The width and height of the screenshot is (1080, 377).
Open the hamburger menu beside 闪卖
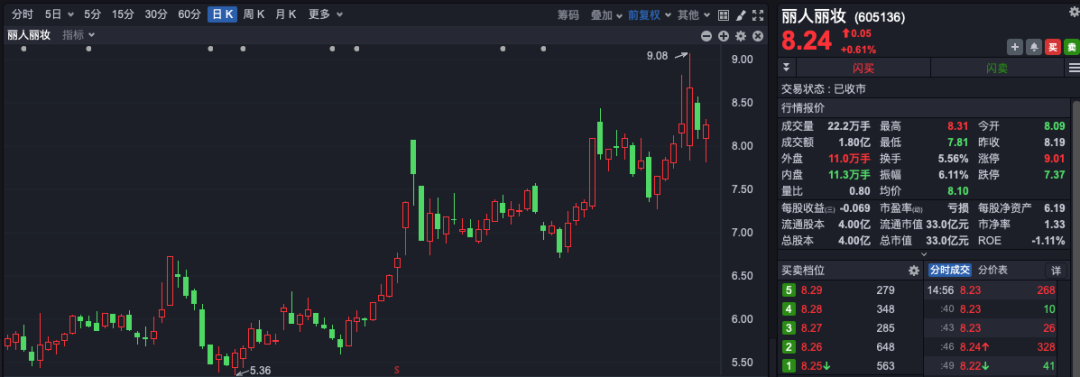1074,68
